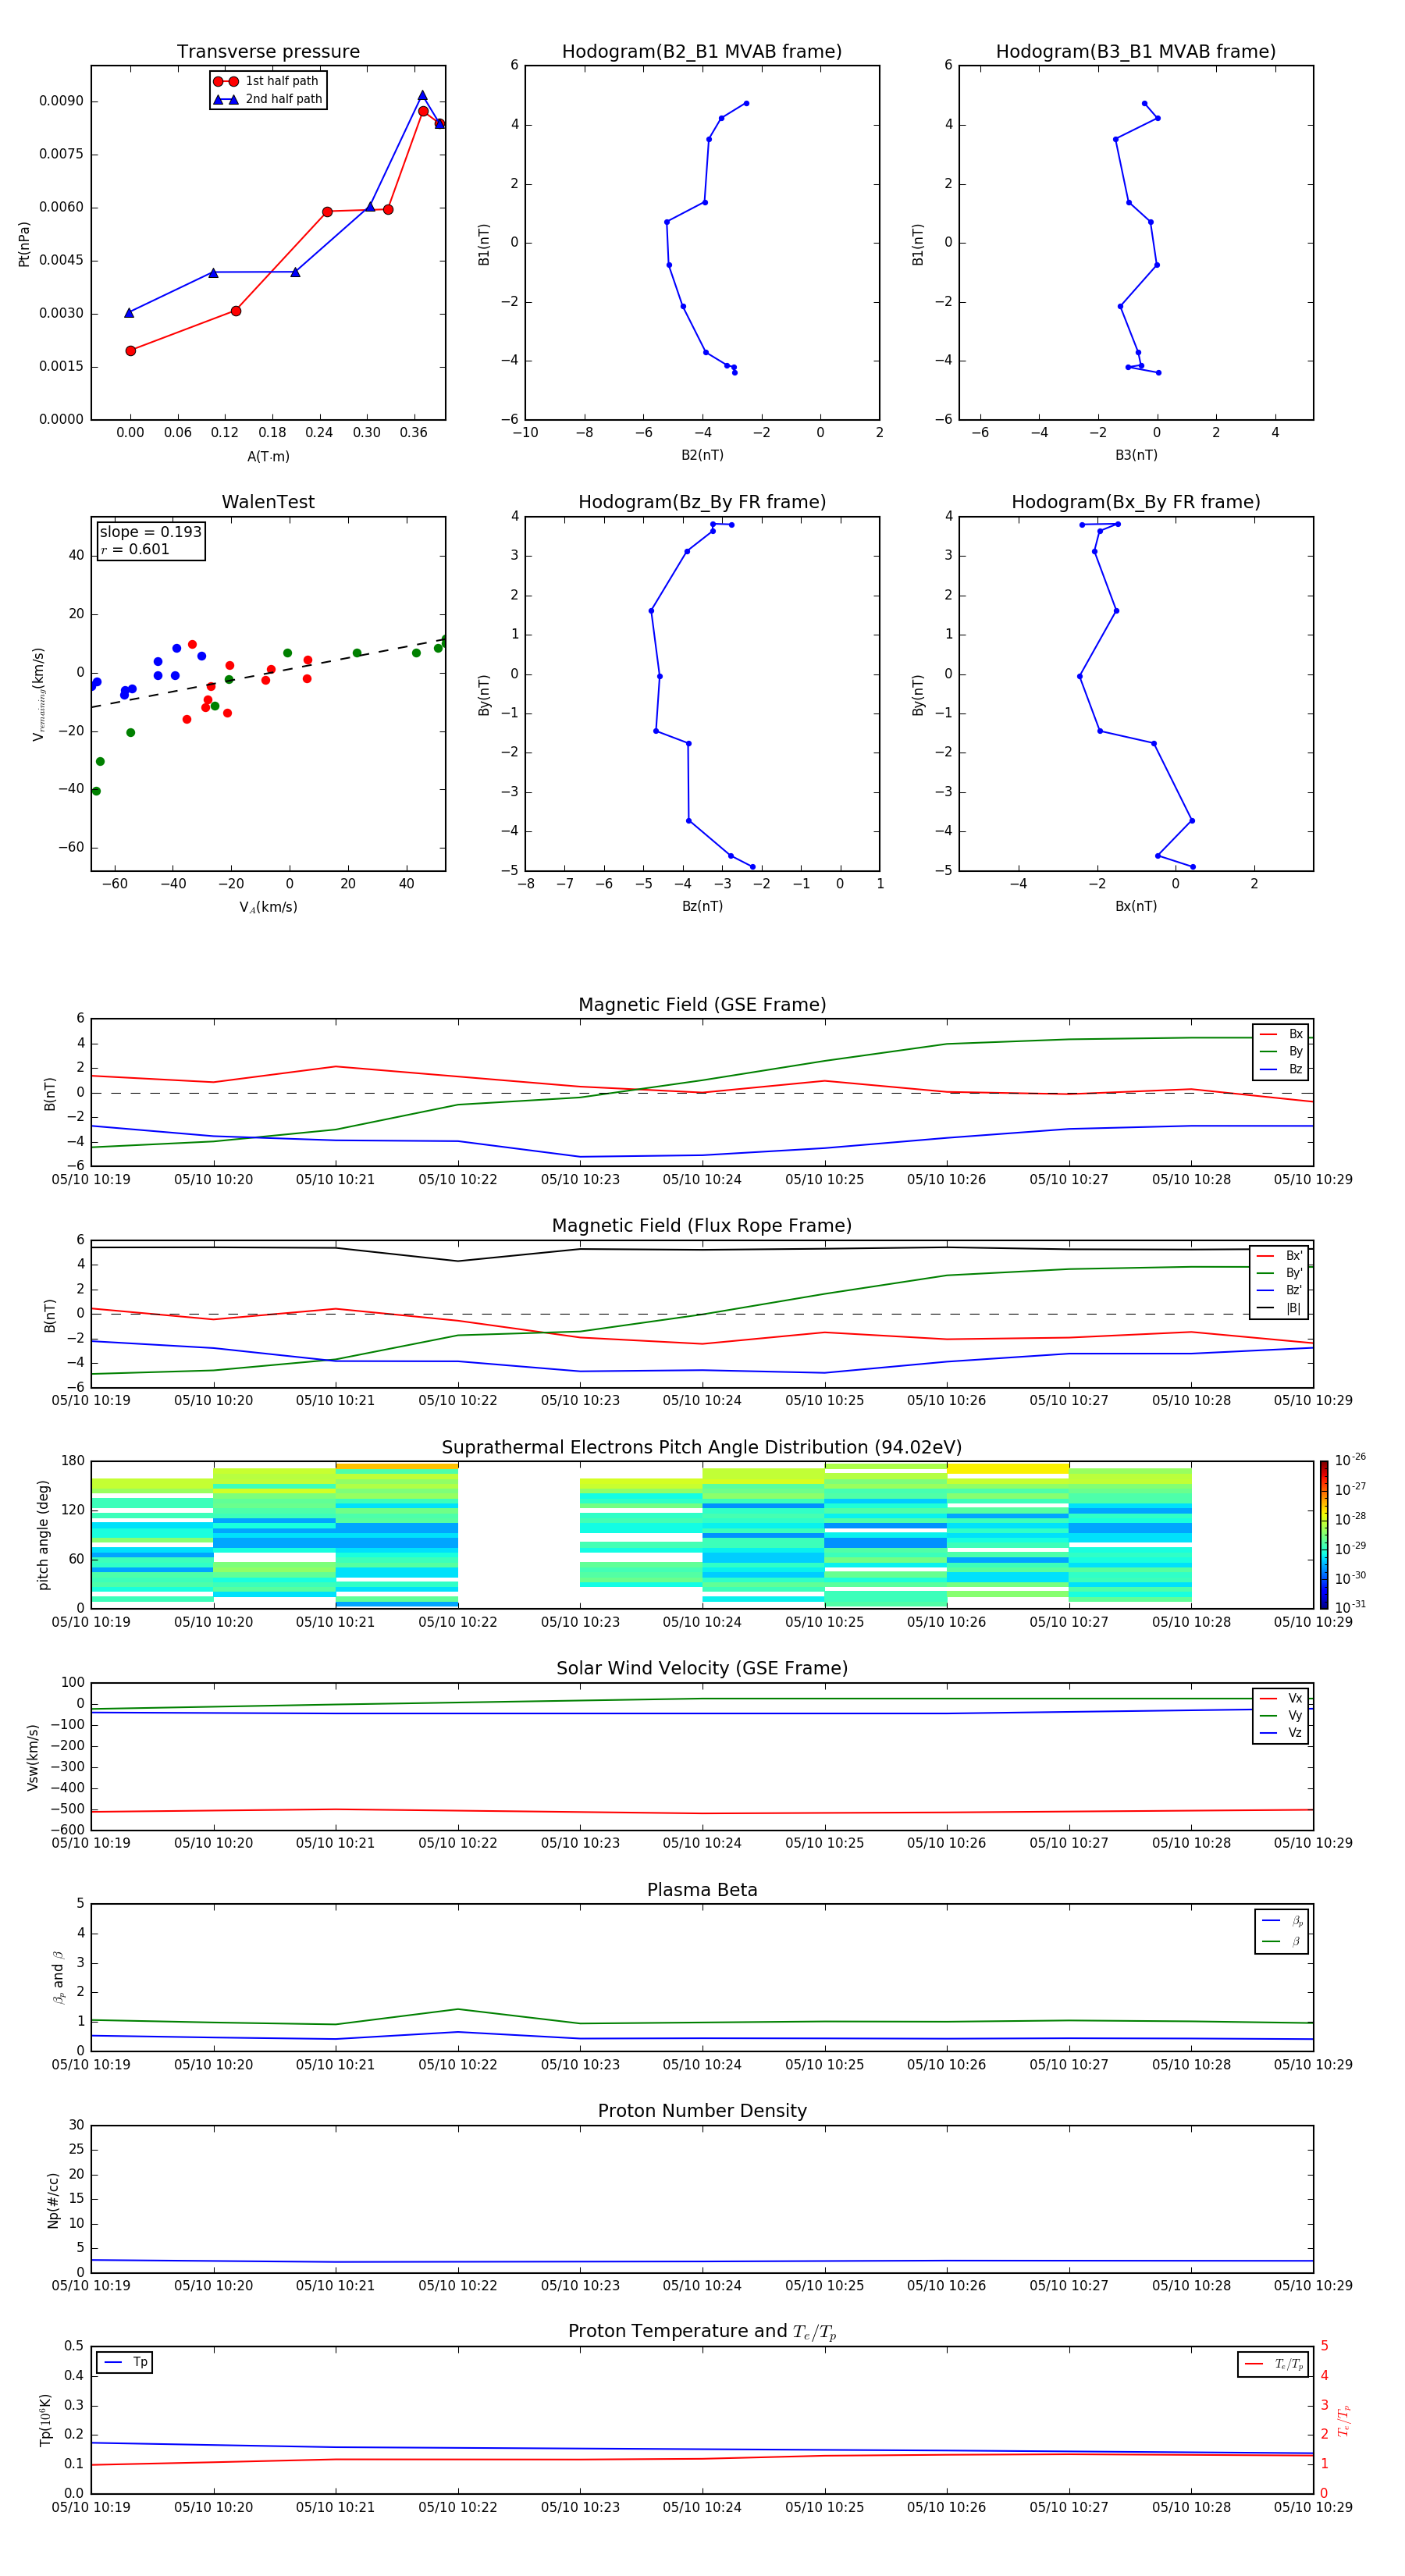Click the 'Bz(nT)' x-axis label
Viewport: 1405px width, 2576px height.
[x=702, y=906]
